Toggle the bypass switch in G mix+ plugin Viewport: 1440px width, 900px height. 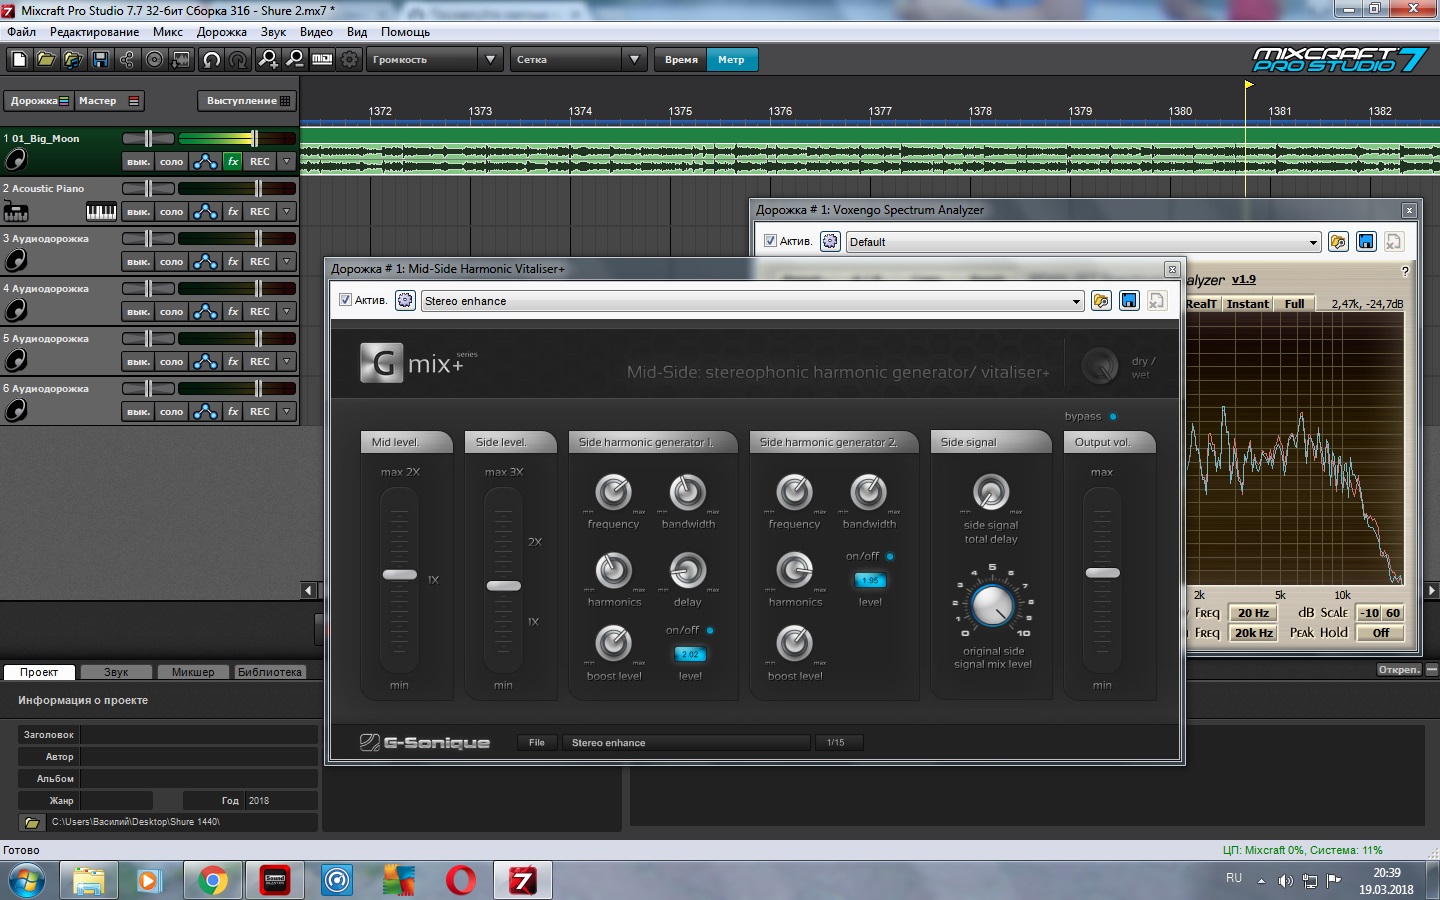point(1113,416)
